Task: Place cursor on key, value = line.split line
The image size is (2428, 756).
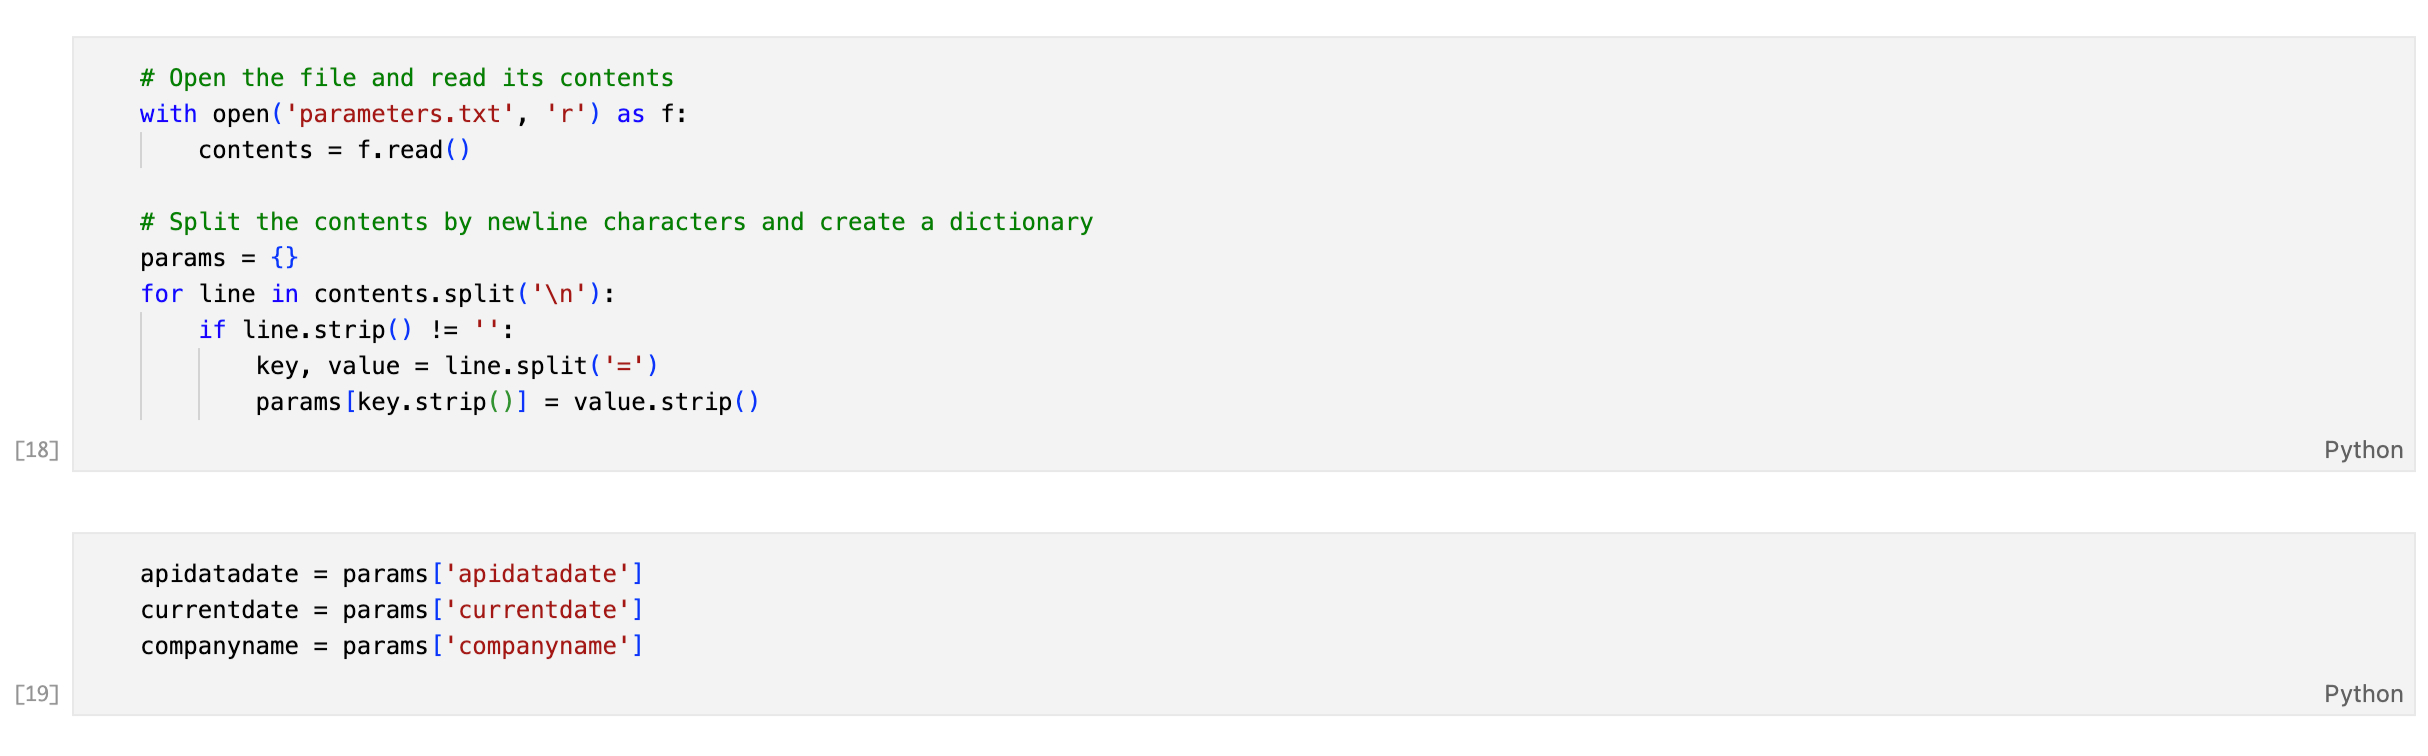Action: click(456, 366)
